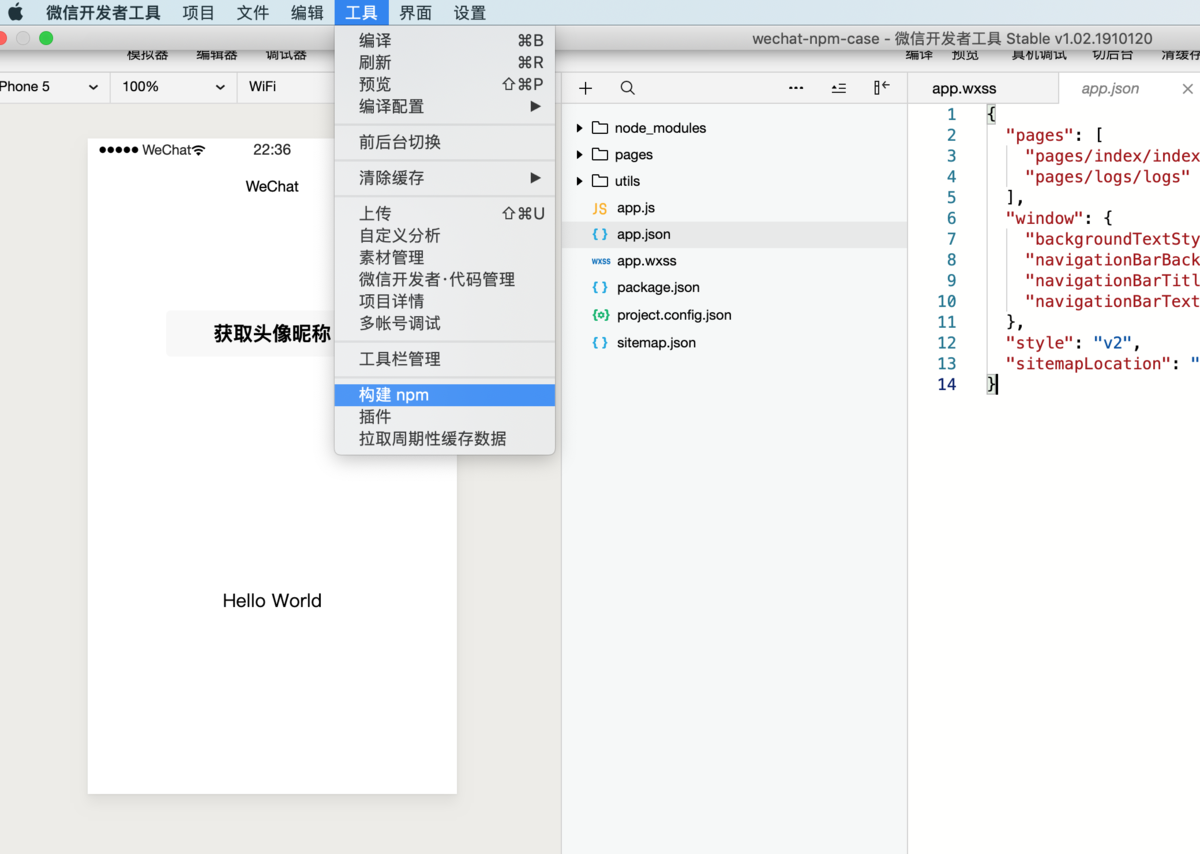Image resolution: width=1200 pixels, height=854 pixels.
Task: Click the JS icon of app.js
Action: coord(600,208)
